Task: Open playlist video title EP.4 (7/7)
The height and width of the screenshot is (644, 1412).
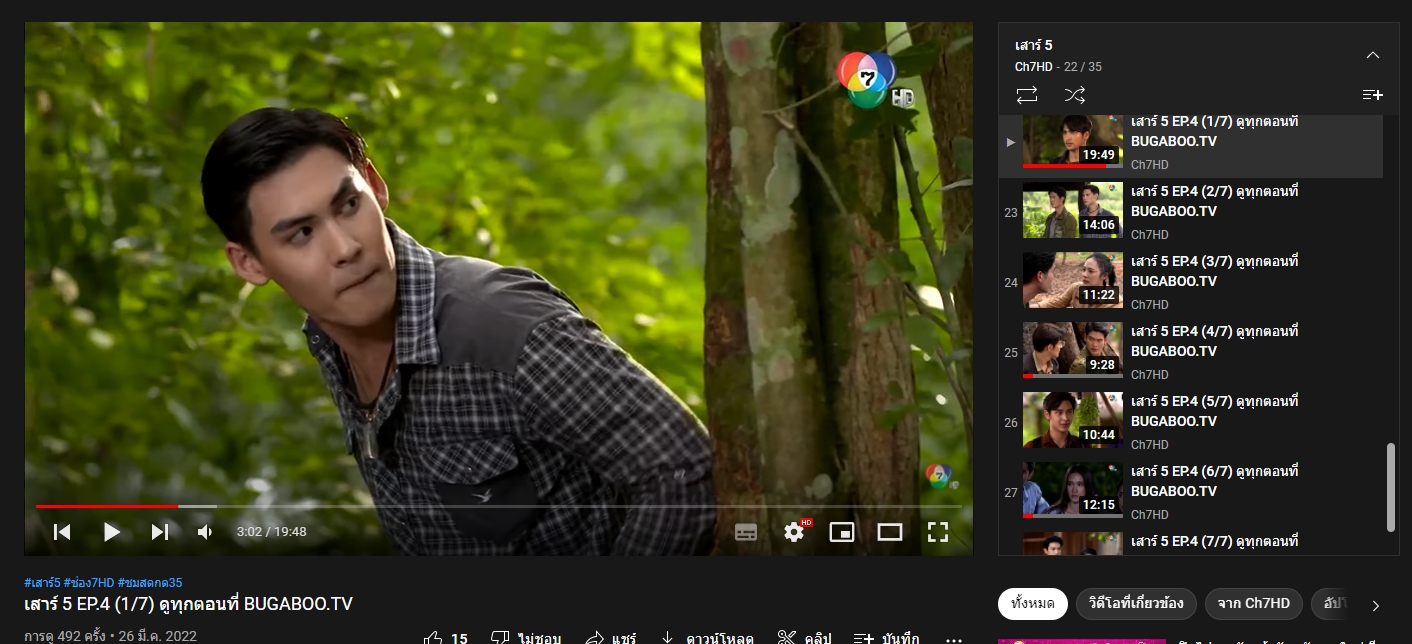Action: tap(1214, 542)
